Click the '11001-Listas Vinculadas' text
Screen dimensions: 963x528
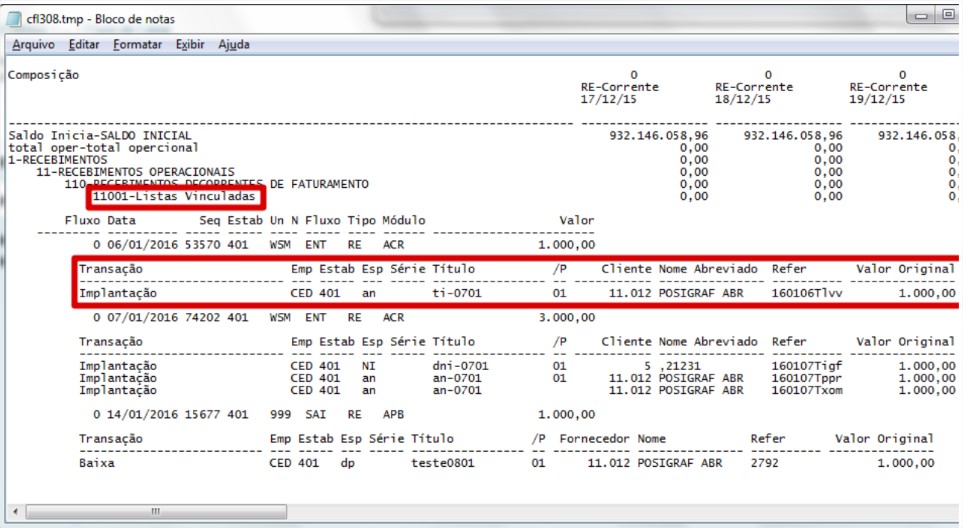click(x=174, y=196)
